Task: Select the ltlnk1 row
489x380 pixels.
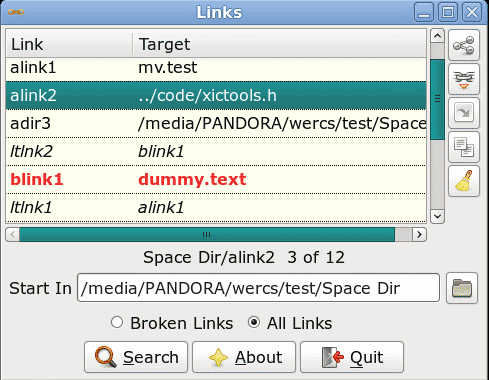Action: 216,208
